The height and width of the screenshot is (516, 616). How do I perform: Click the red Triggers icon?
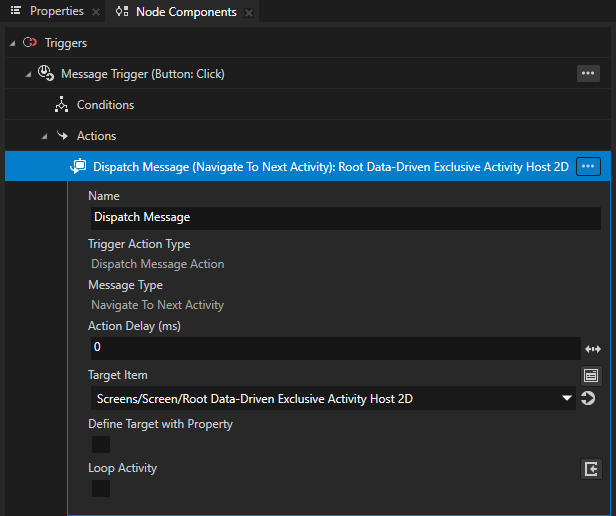coord(30,42)
